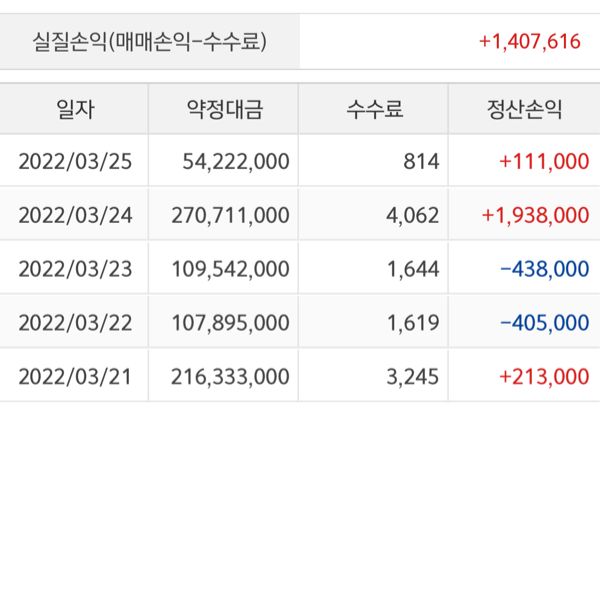The height and width of the screenshot is (600, 600).
Task: Sort by the 약정대금 column header
Action: click(x=224, y=109)
